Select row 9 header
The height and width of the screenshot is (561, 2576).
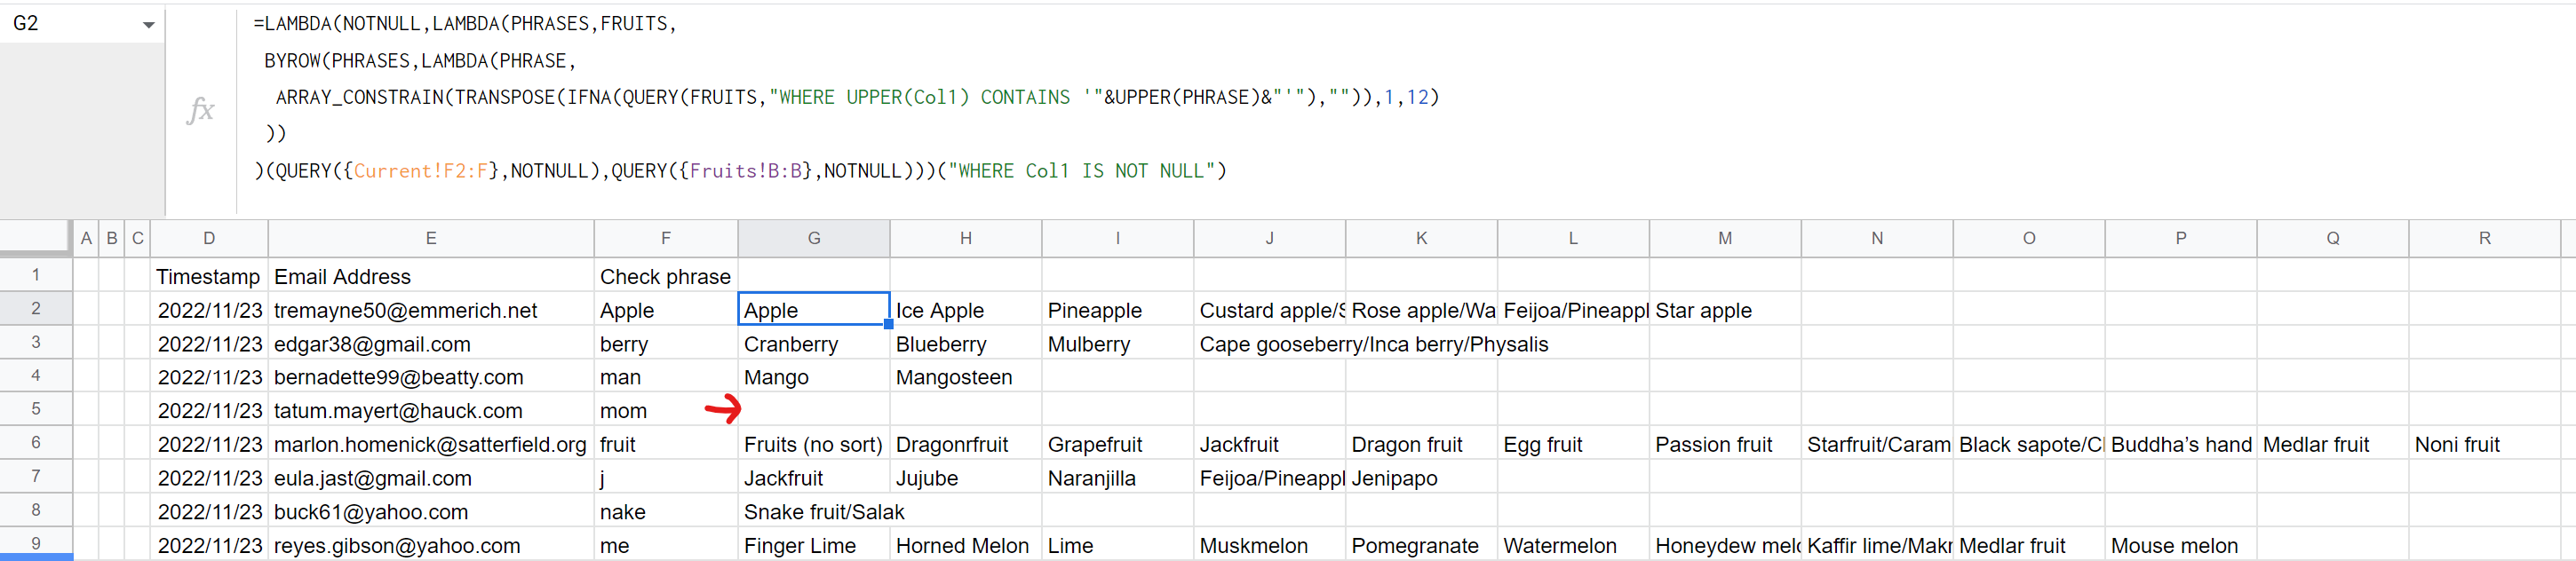[36, 544]
